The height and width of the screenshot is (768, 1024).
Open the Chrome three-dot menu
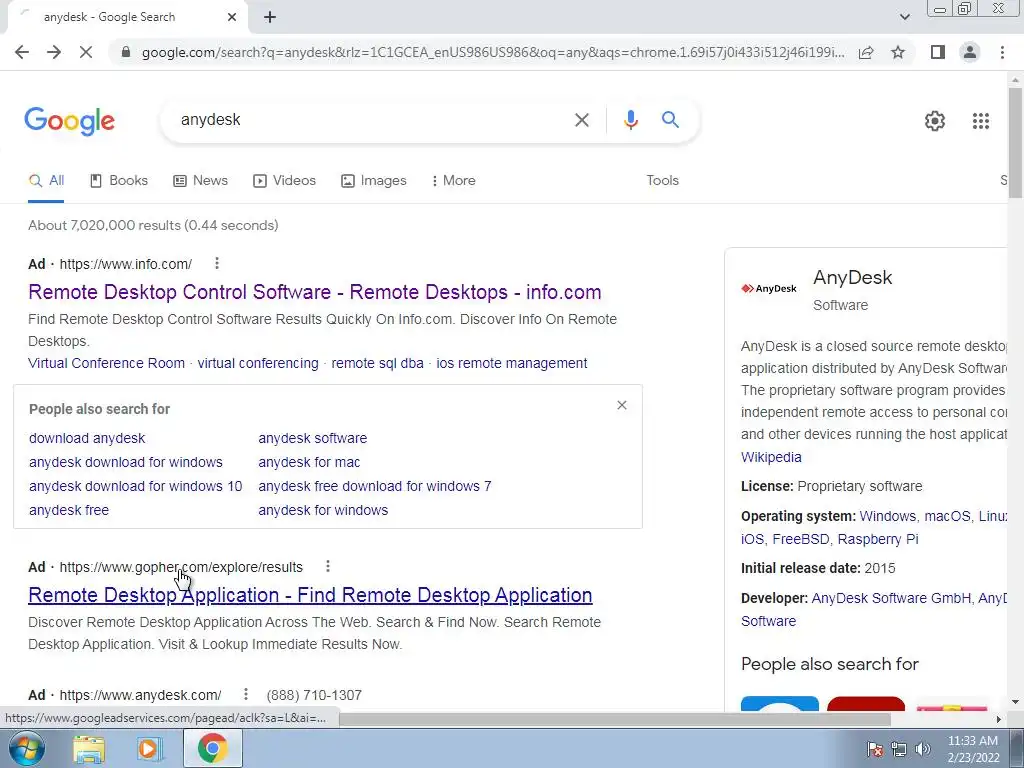1002,52
